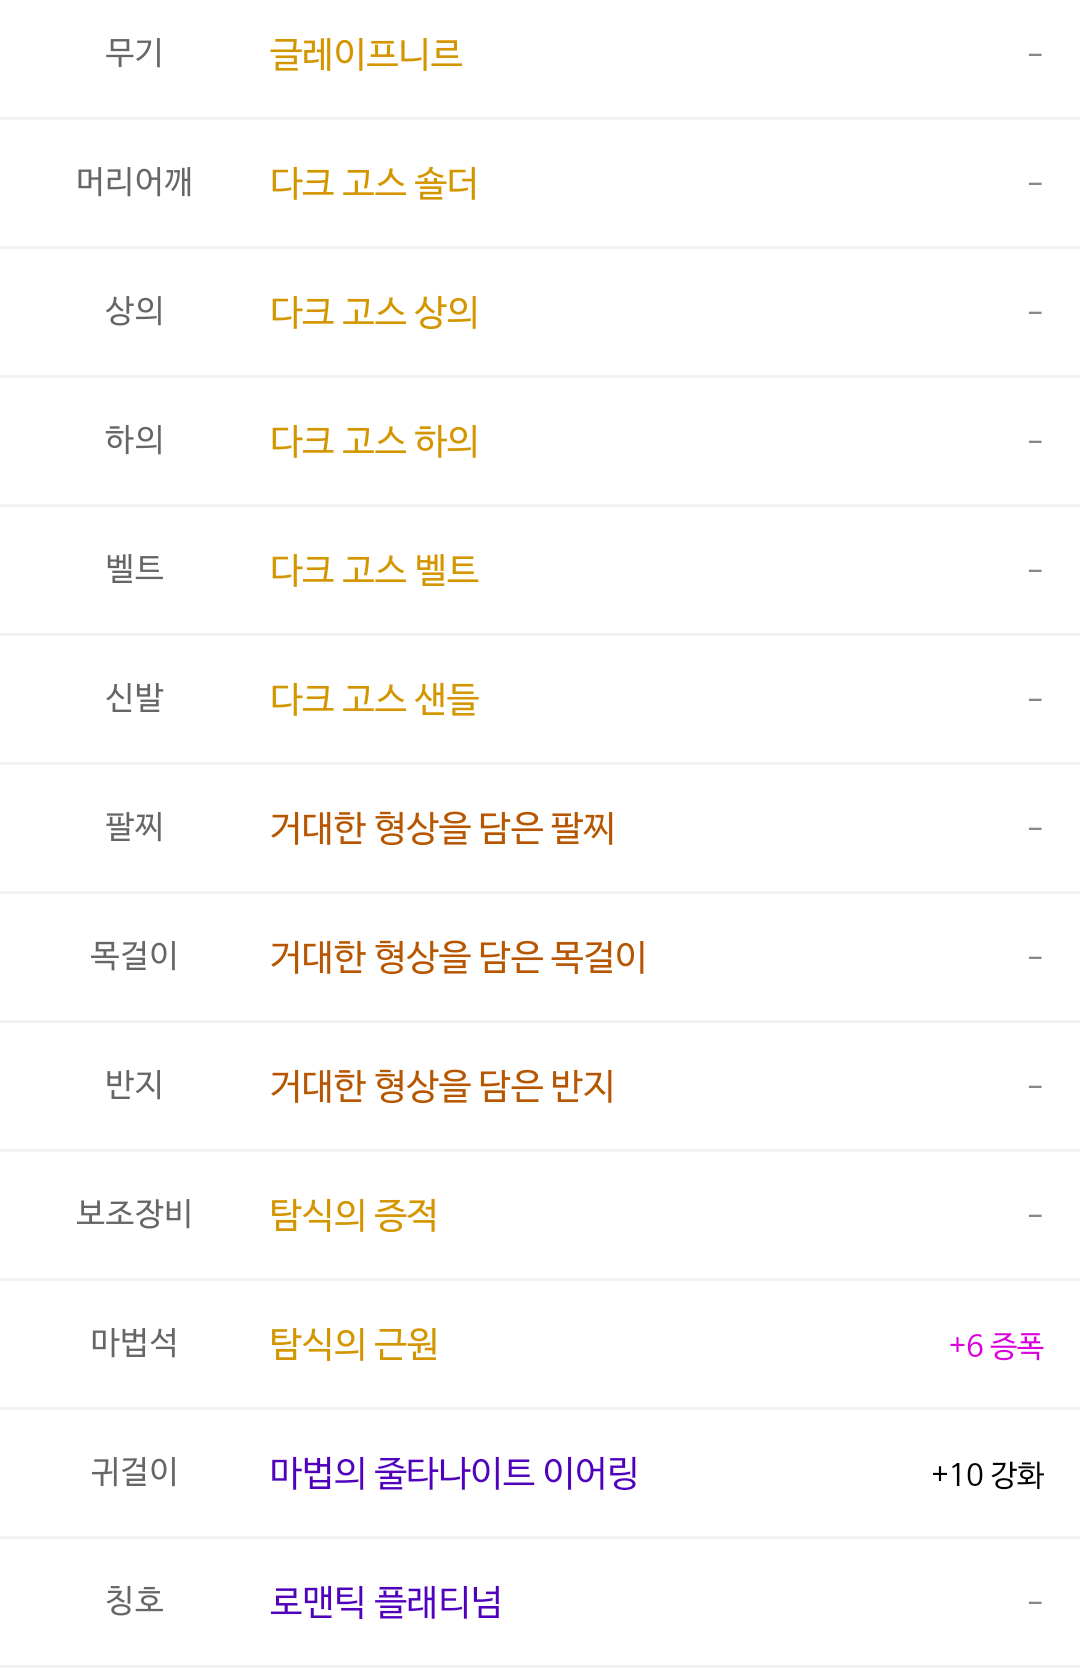Open the 탐식의 증적 item link
1080x1677 pixels.
pos(354,1215)
